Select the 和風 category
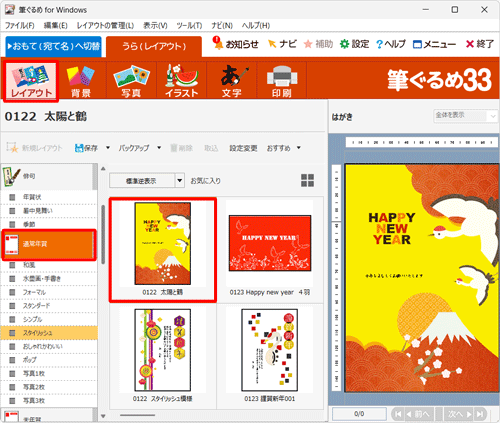The width and height of the screenshot is (500, 423). pyautogui.click(x=49, y=265)
